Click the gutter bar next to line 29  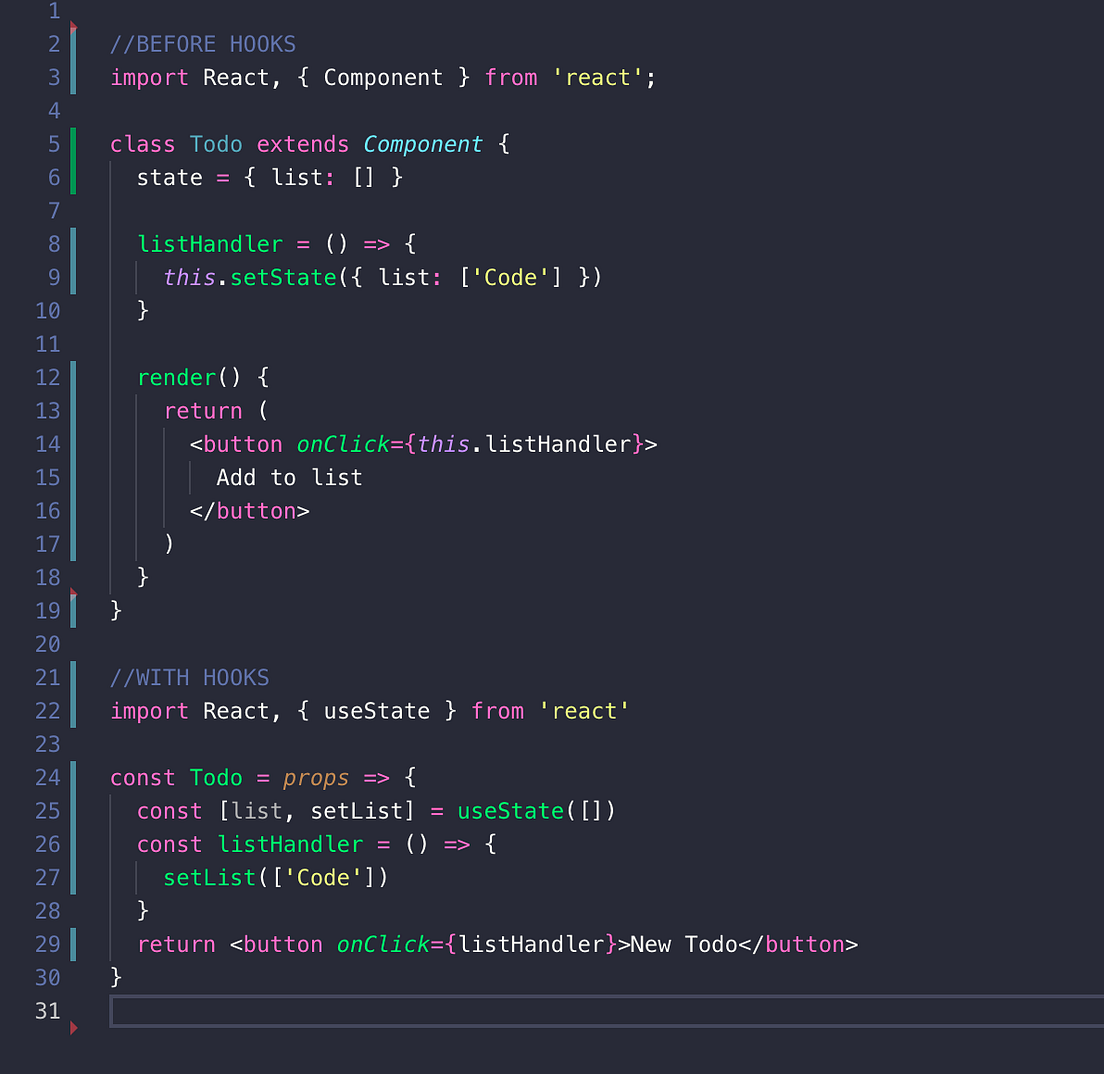coord(74,944)
